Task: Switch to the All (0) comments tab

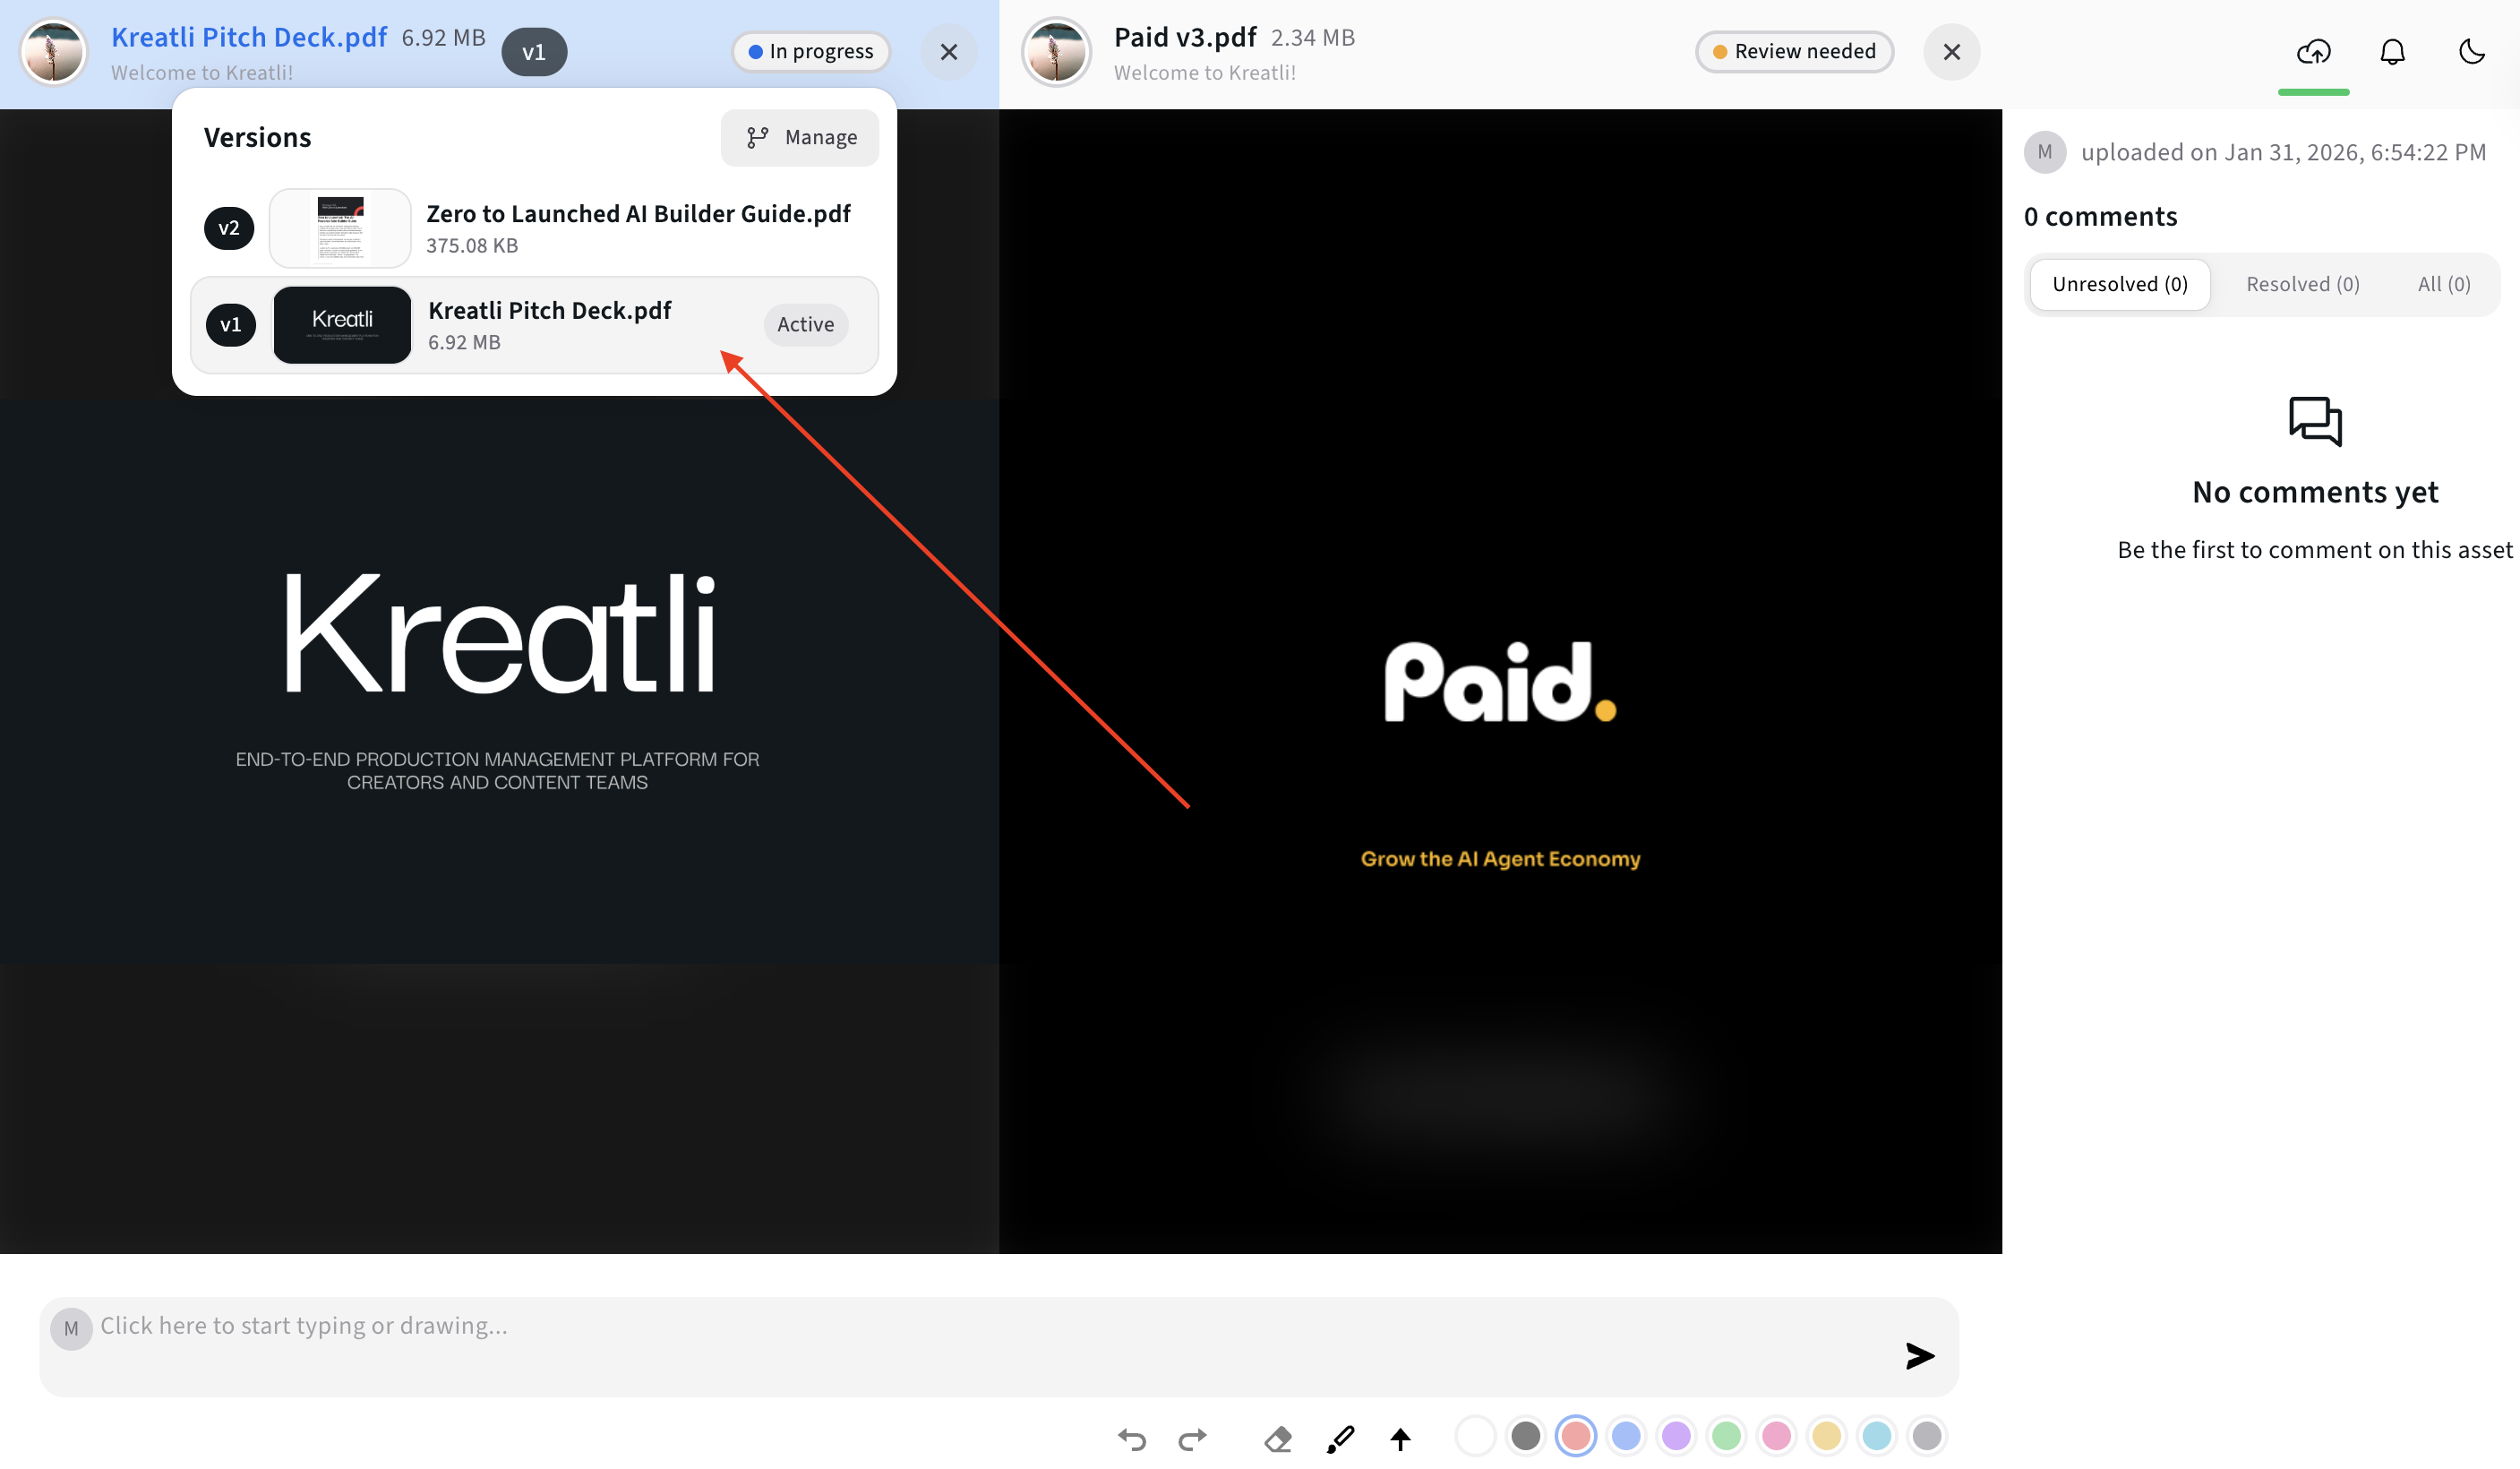Action: (x=2443, y=284)
